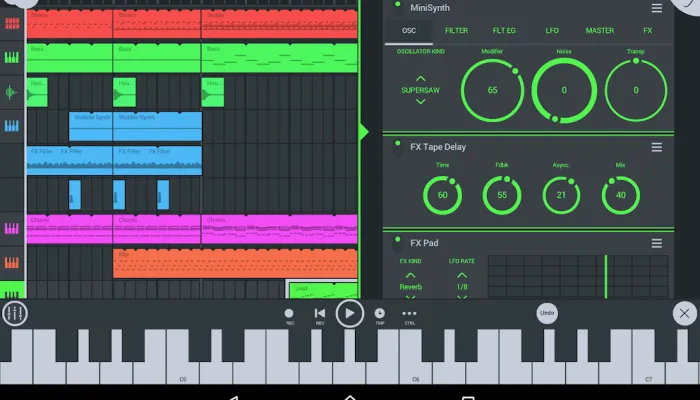Open the mixer sliders icon
The height and width of the screenshot is (400, 700).
15,313
